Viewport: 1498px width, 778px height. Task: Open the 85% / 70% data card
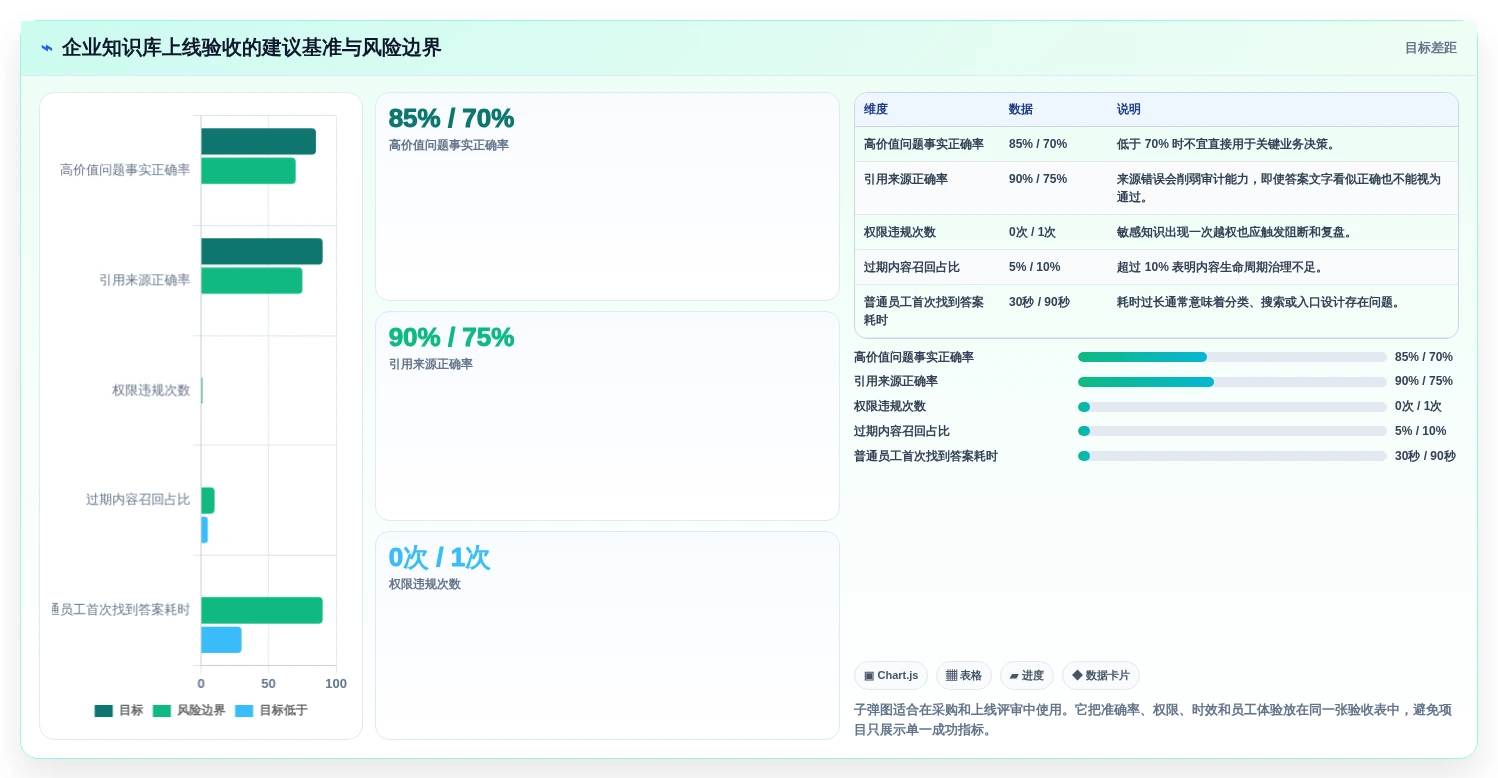point(607,197)
